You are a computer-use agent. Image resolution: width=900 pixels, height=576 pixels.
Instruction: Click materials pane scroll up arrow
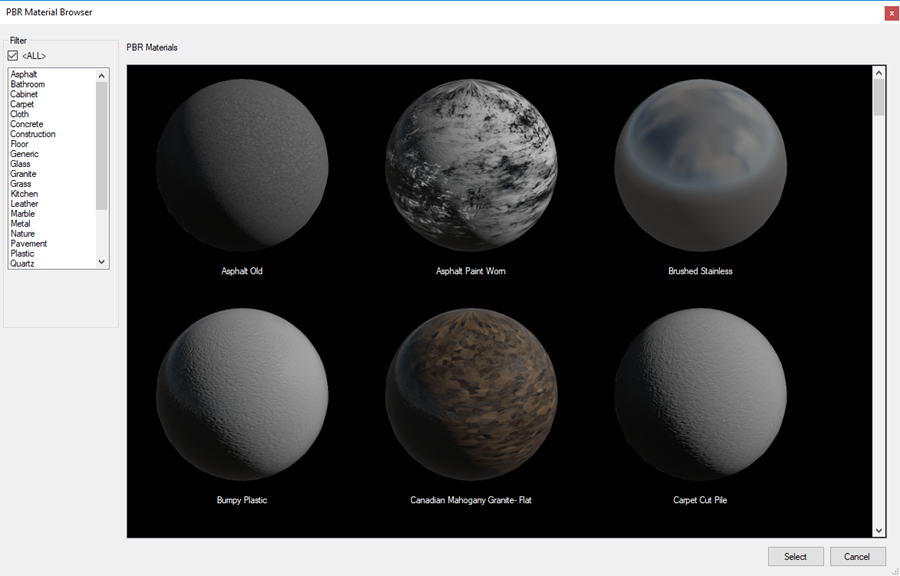point(879,72)
